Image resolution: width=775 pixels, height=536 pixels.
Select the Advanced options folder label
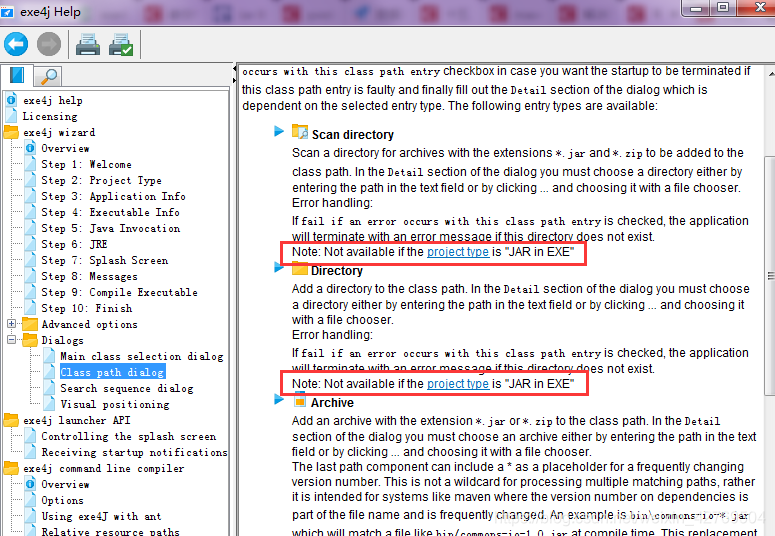point(89,324)
